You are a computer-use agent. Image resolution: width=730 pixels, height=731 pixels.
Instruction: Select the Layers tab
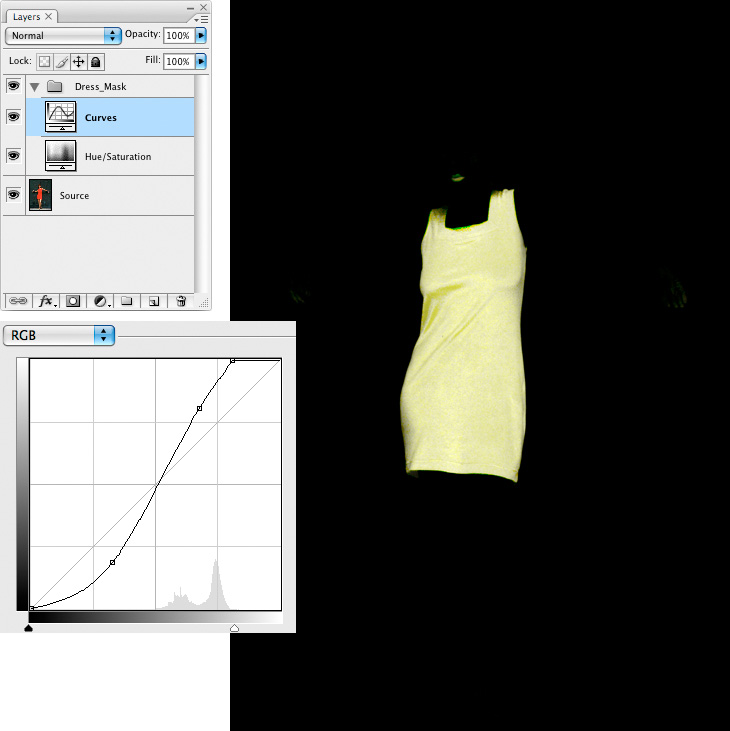coord(26,17)
